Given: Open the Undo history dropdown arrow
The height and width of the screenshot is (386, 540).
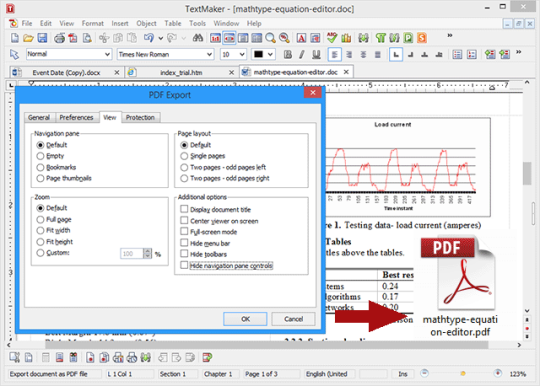Looking at the screenshot, I should pos(160,38).
